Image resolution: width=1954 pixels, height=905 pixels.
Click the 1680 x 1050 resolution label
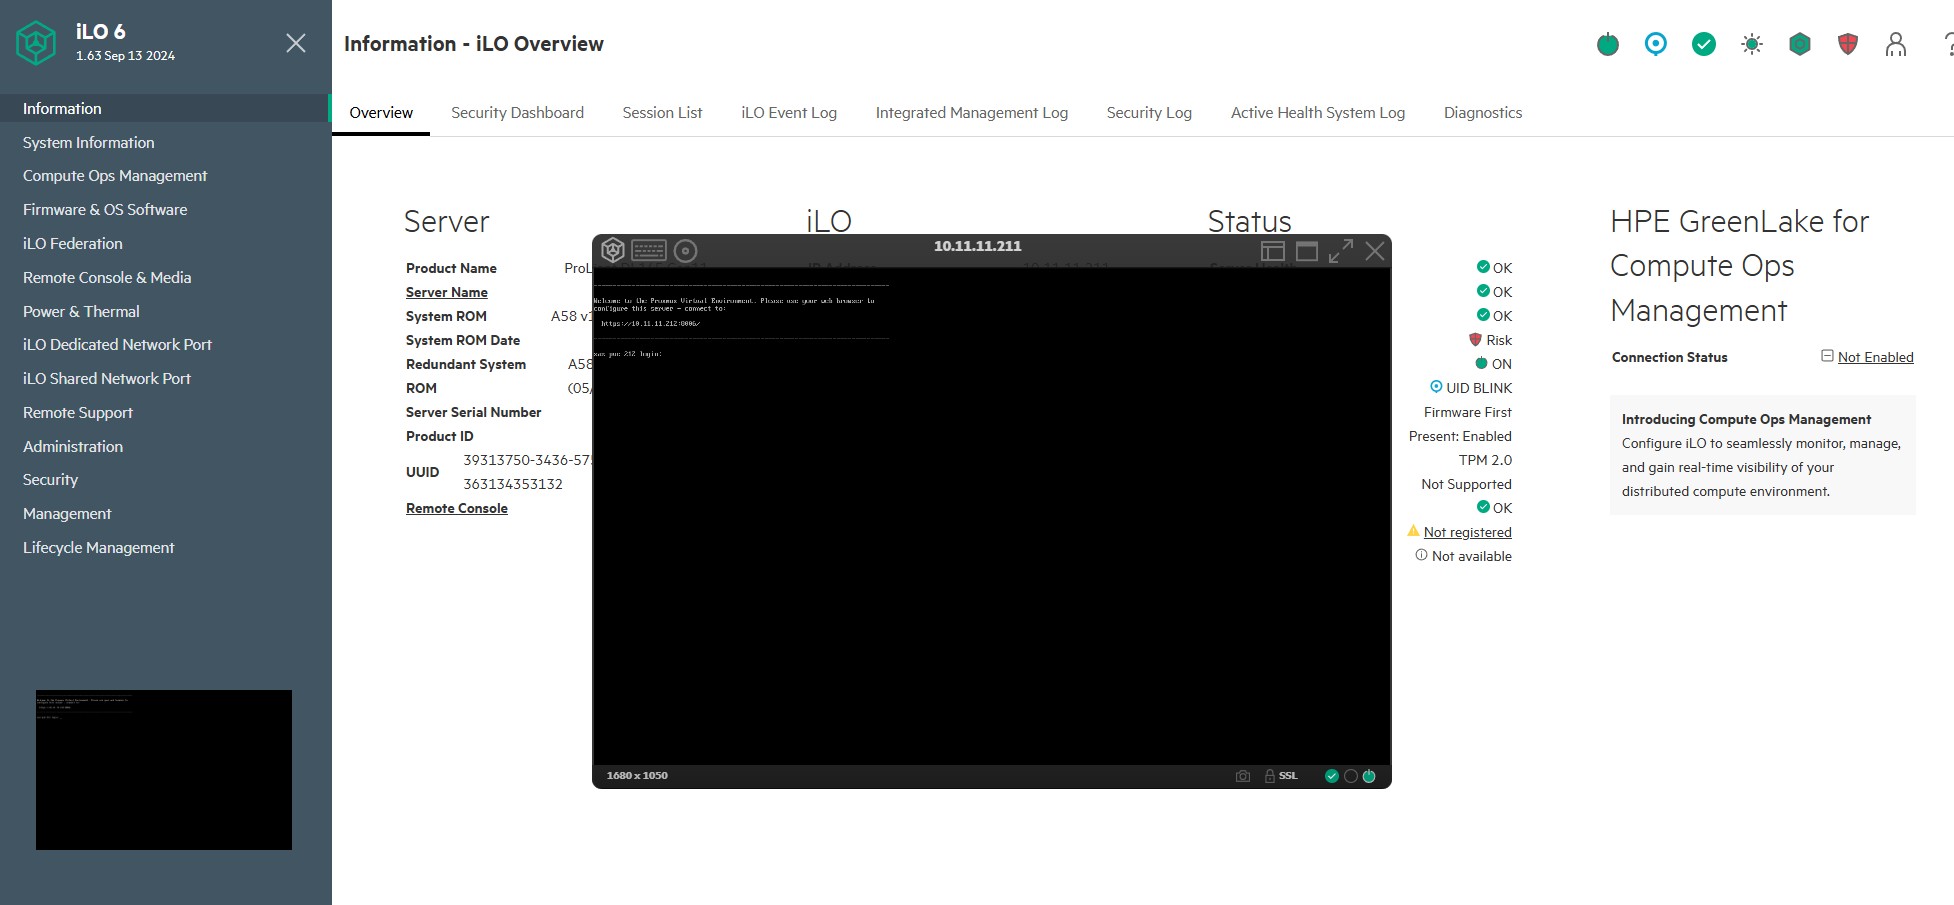[637, 776]
